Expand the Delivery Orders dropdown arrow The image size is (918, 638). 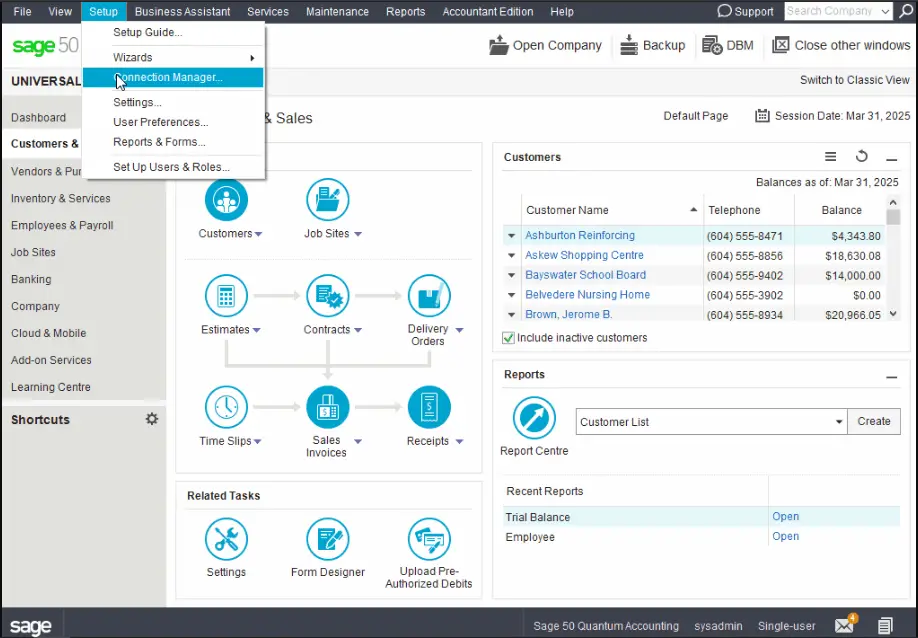pyautogui.click(x=460, y=330)
